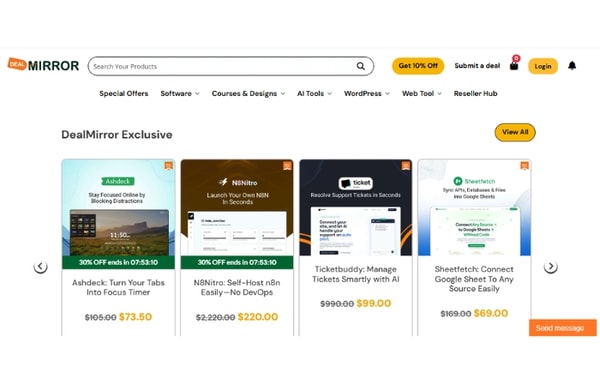Click the $105.00 struck-through Ashdeck price
The image size is (600, 384).
(x=100, y=317)
